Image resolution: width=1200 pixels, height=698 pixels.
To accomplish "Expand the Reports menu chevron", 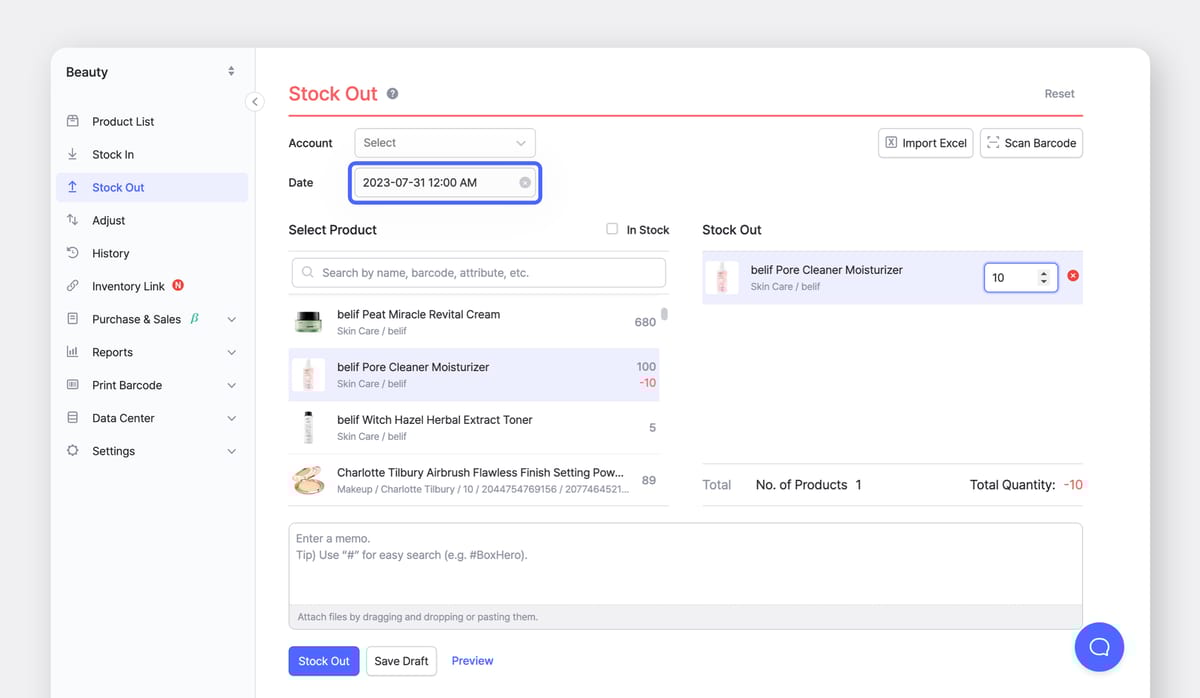I will (x=229, y=352).
